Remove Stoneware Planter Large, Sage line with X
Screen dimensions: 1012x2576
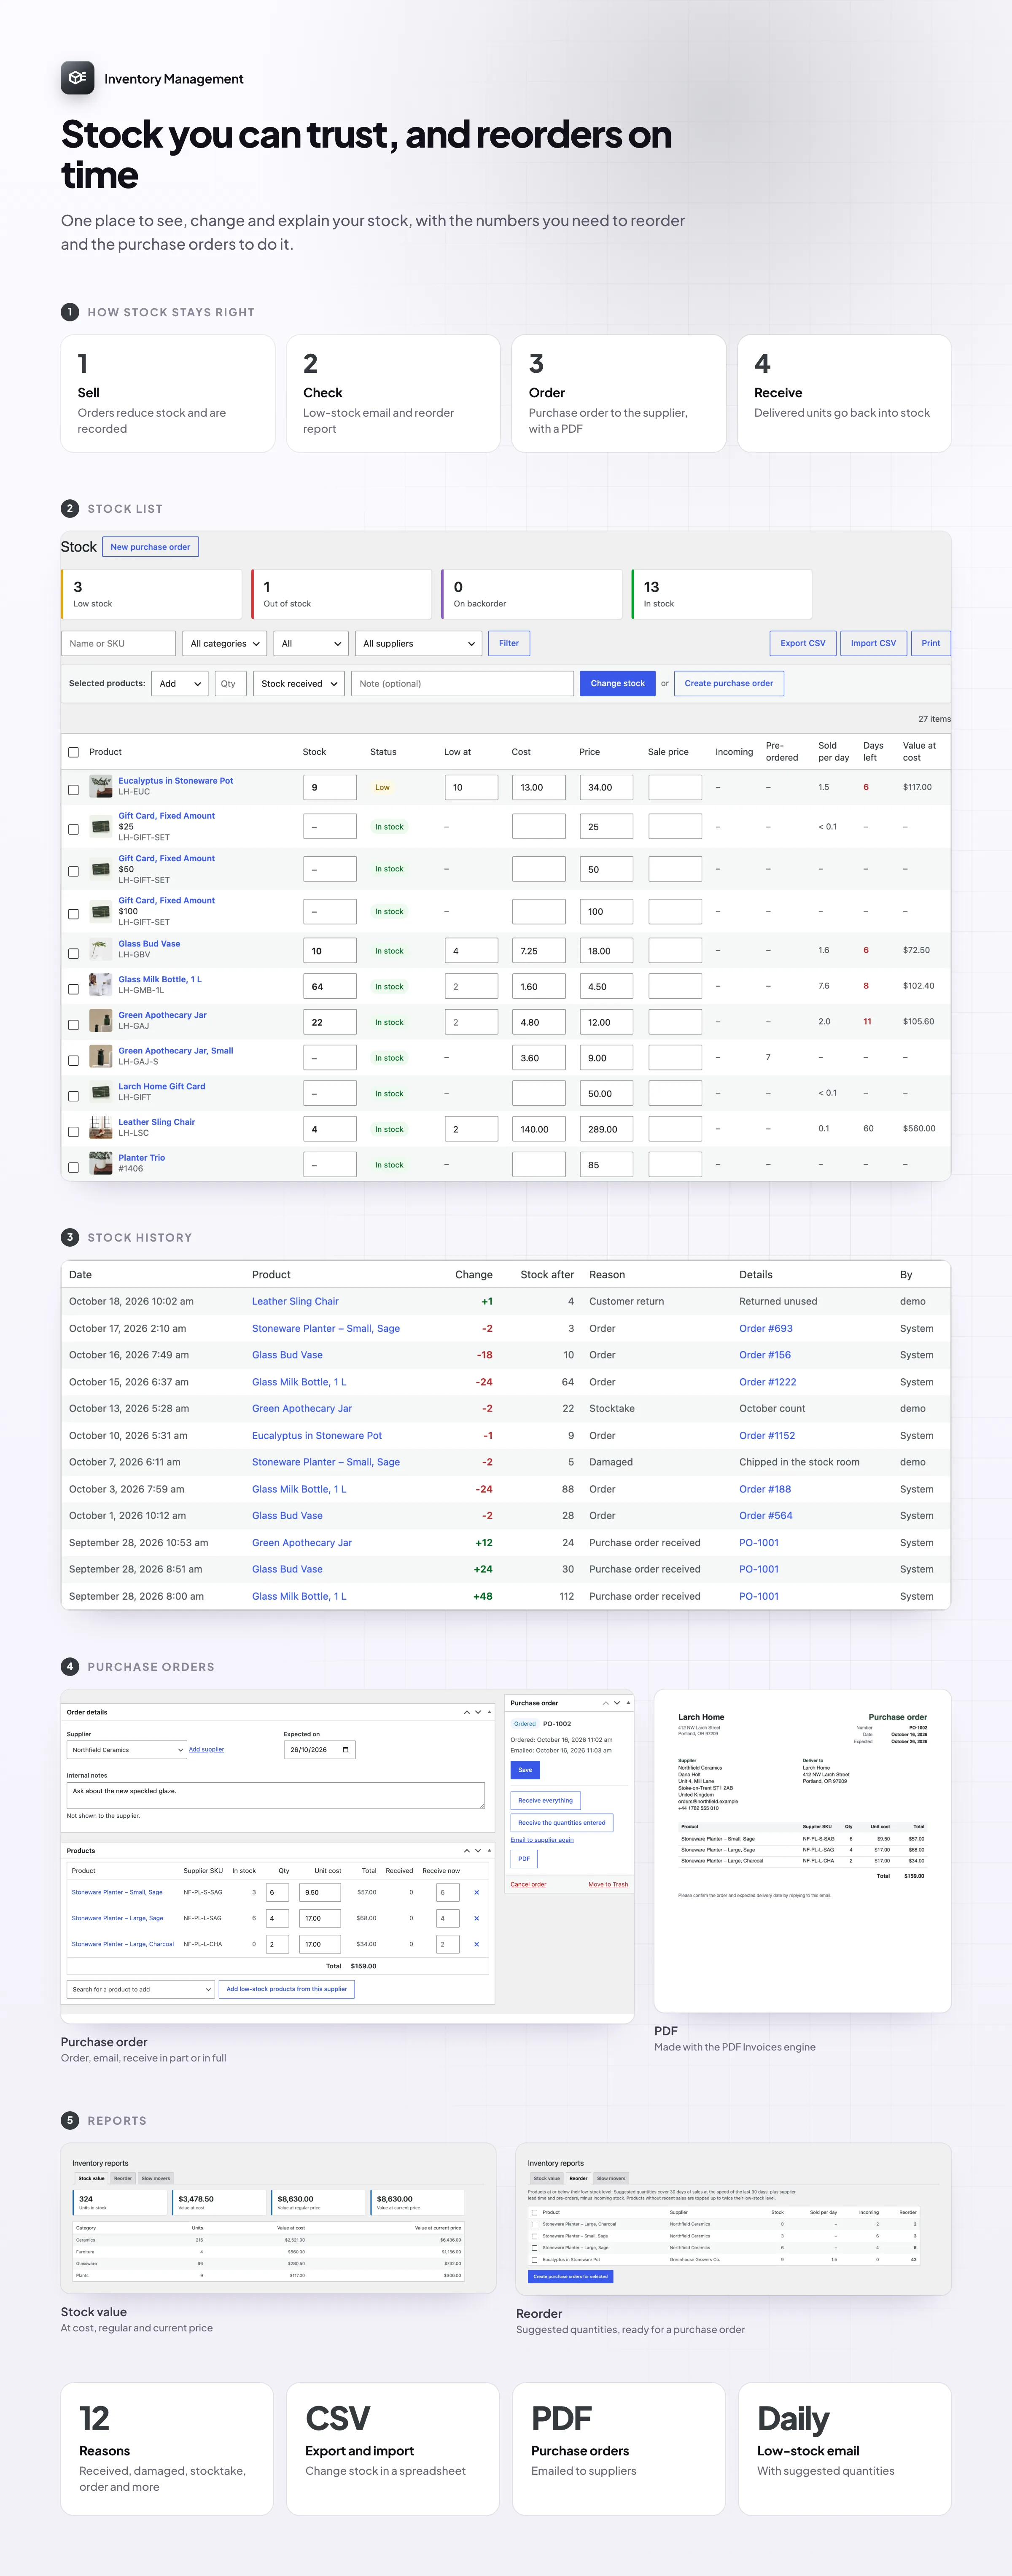coord(476,1918)
